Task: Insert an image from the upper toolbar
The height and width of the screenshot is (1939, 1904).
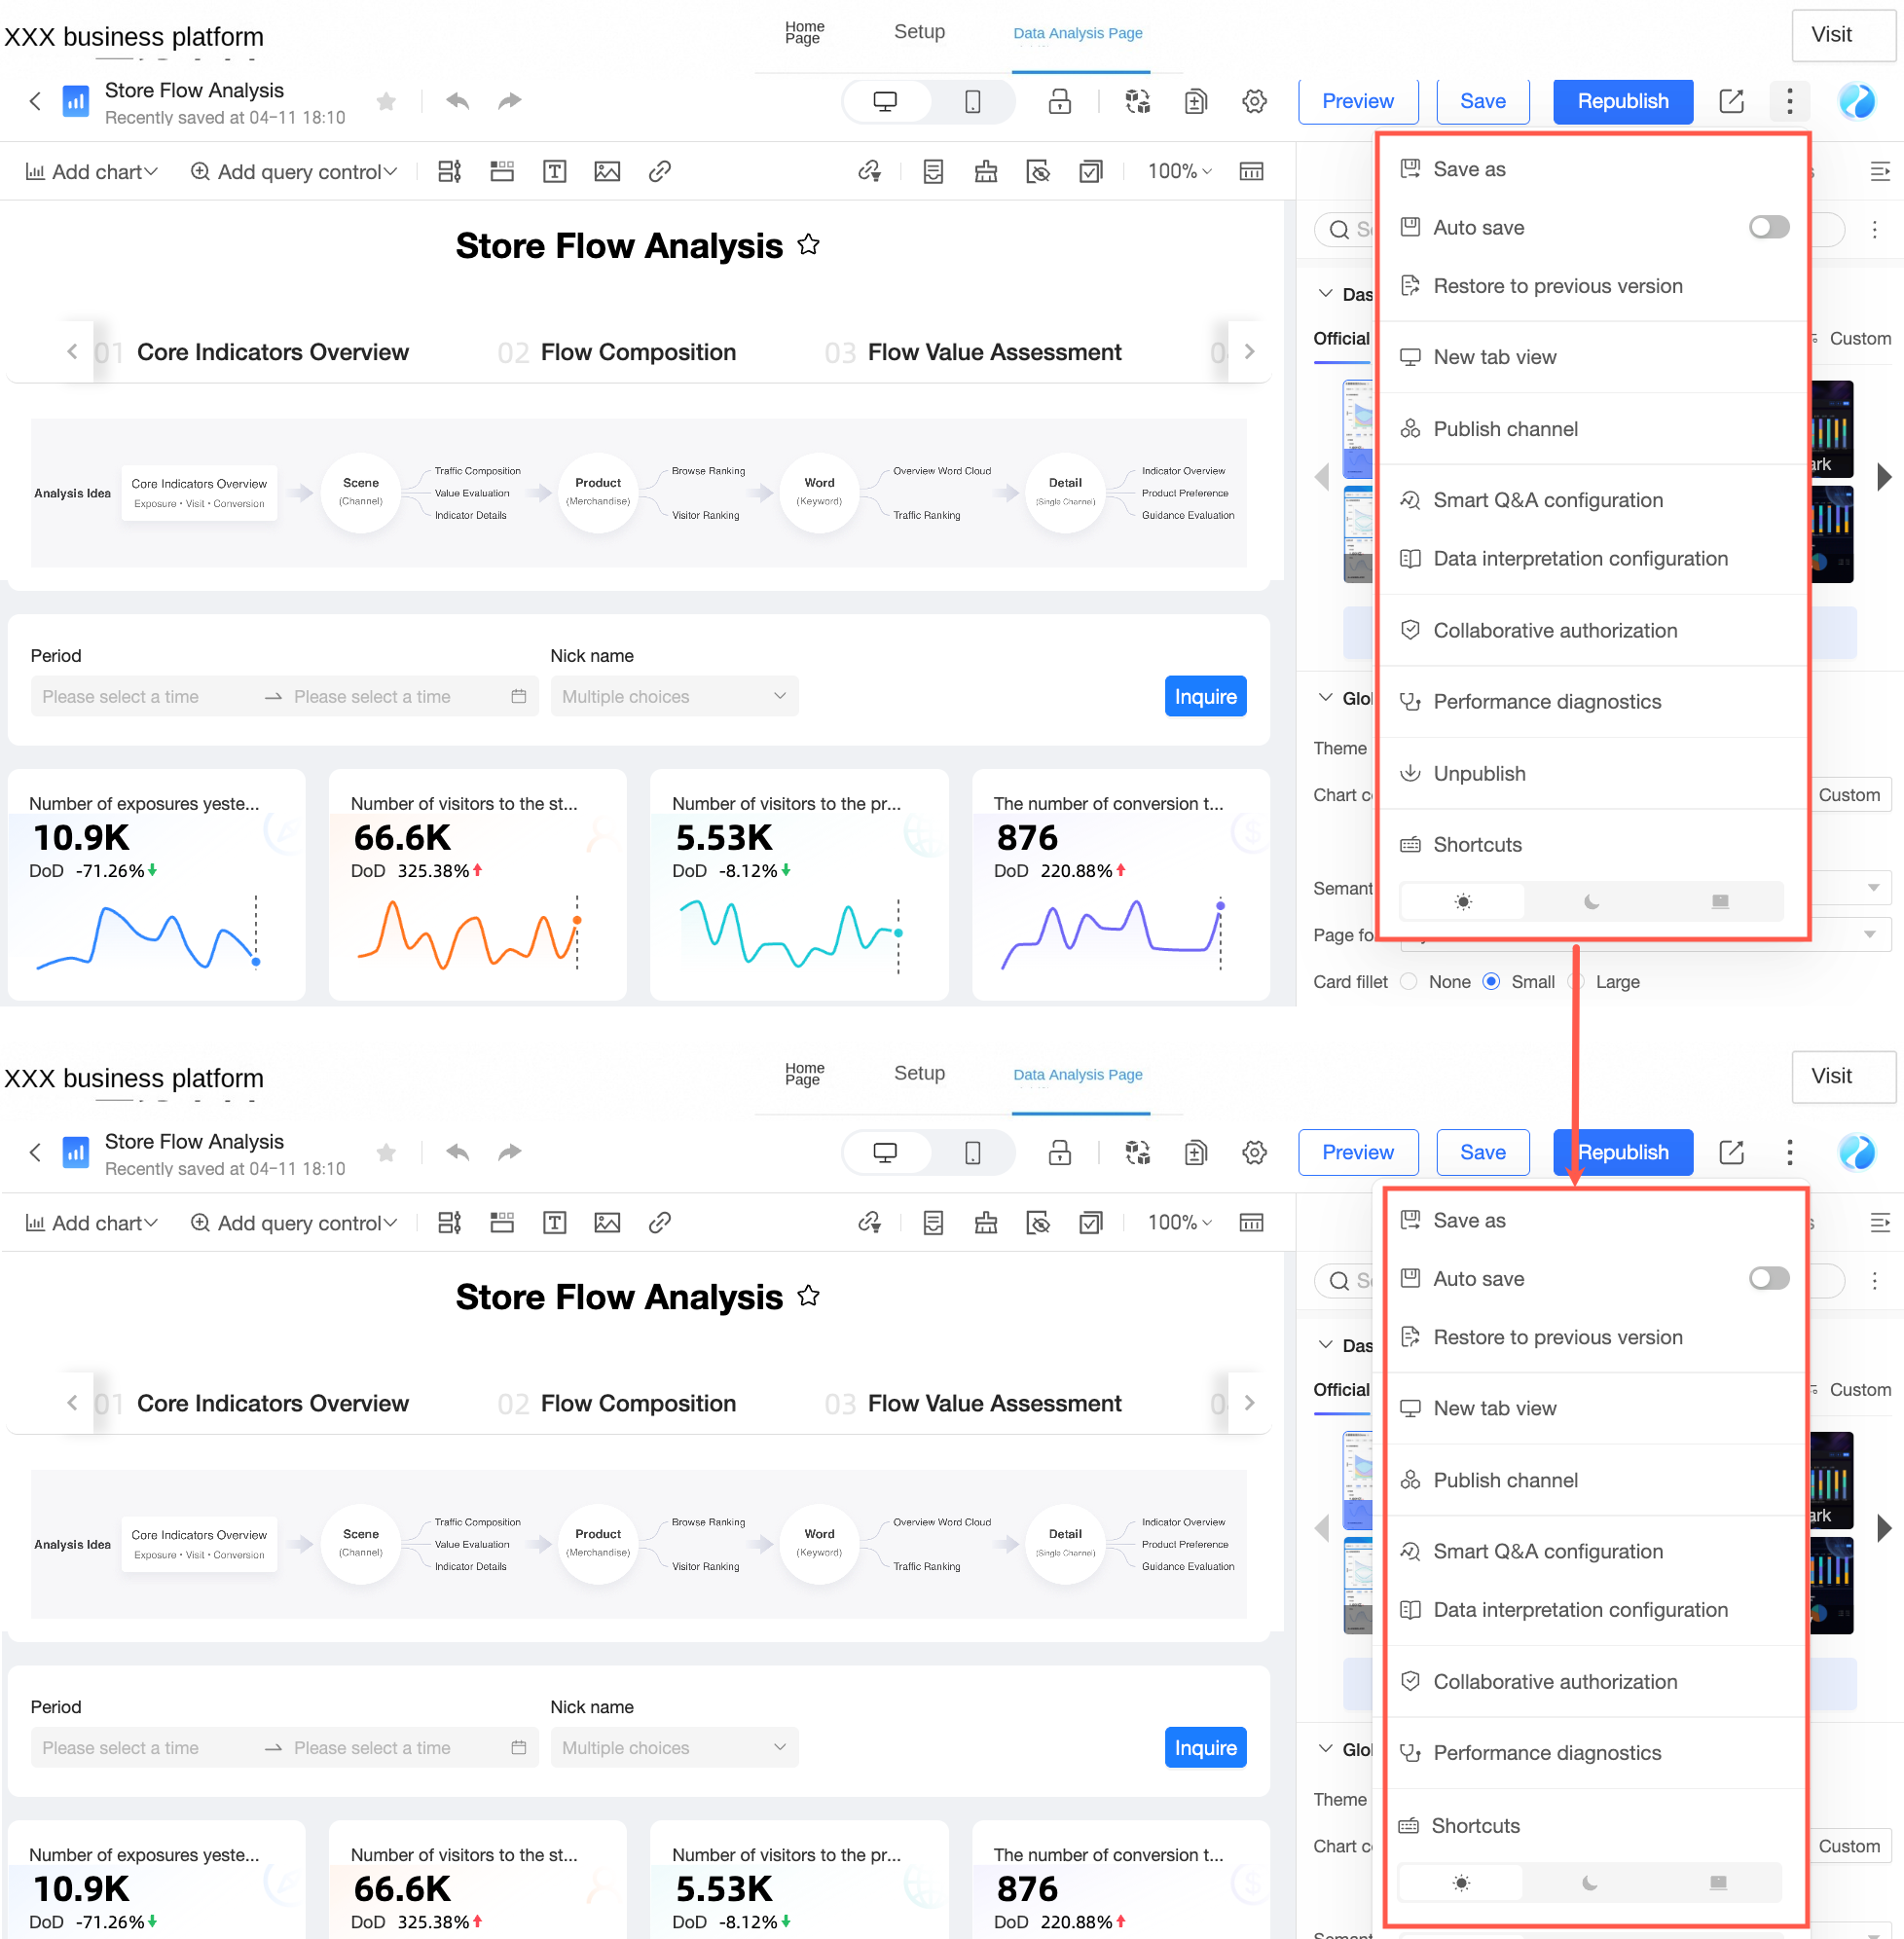Action: (607, 171)
